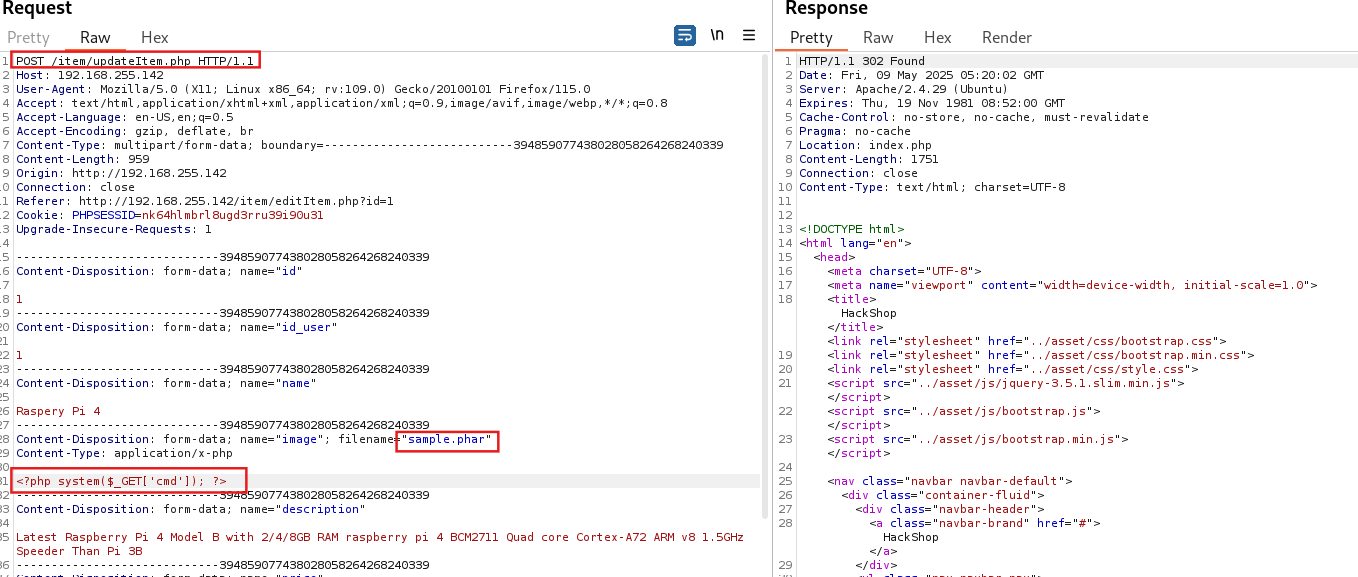The width and height of the screenshot is (1358, 577).
Task: Click the Content-Type multipart/form-data boundary header
Action: click(x=370, y=145)
